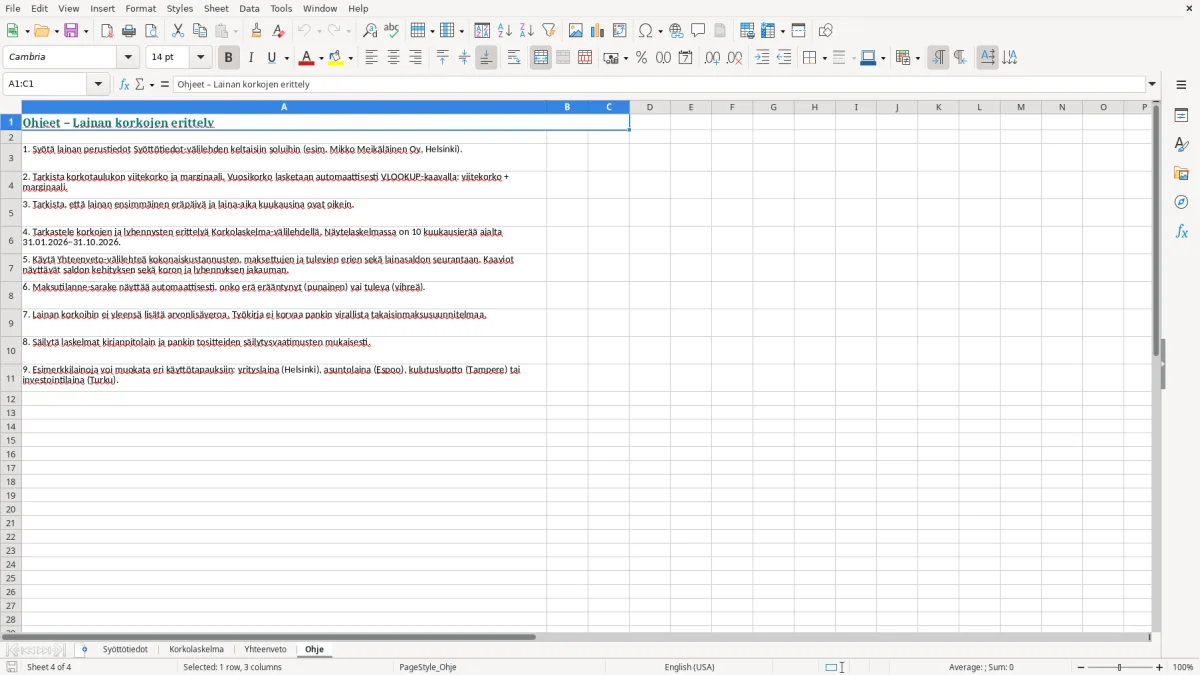
Task: Export directly as PDF
Action: click(x=107, y=31)
